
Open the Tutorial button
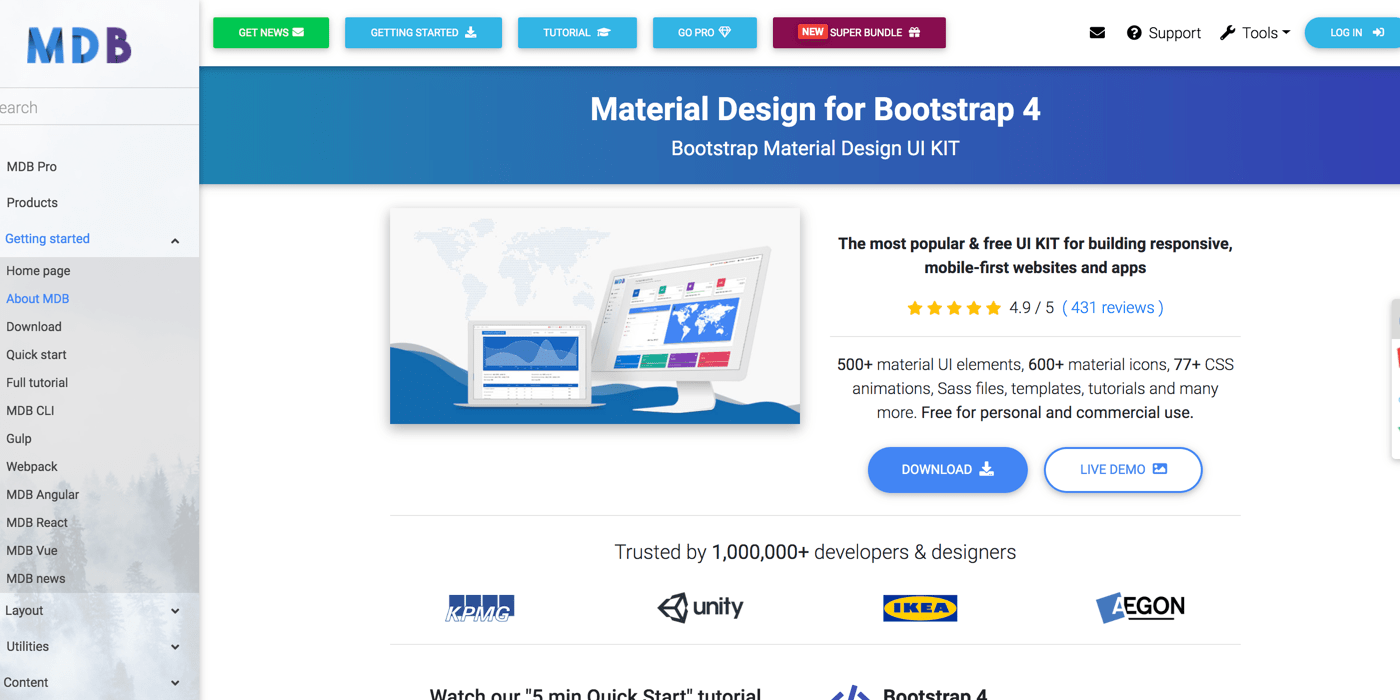[577, 33]
